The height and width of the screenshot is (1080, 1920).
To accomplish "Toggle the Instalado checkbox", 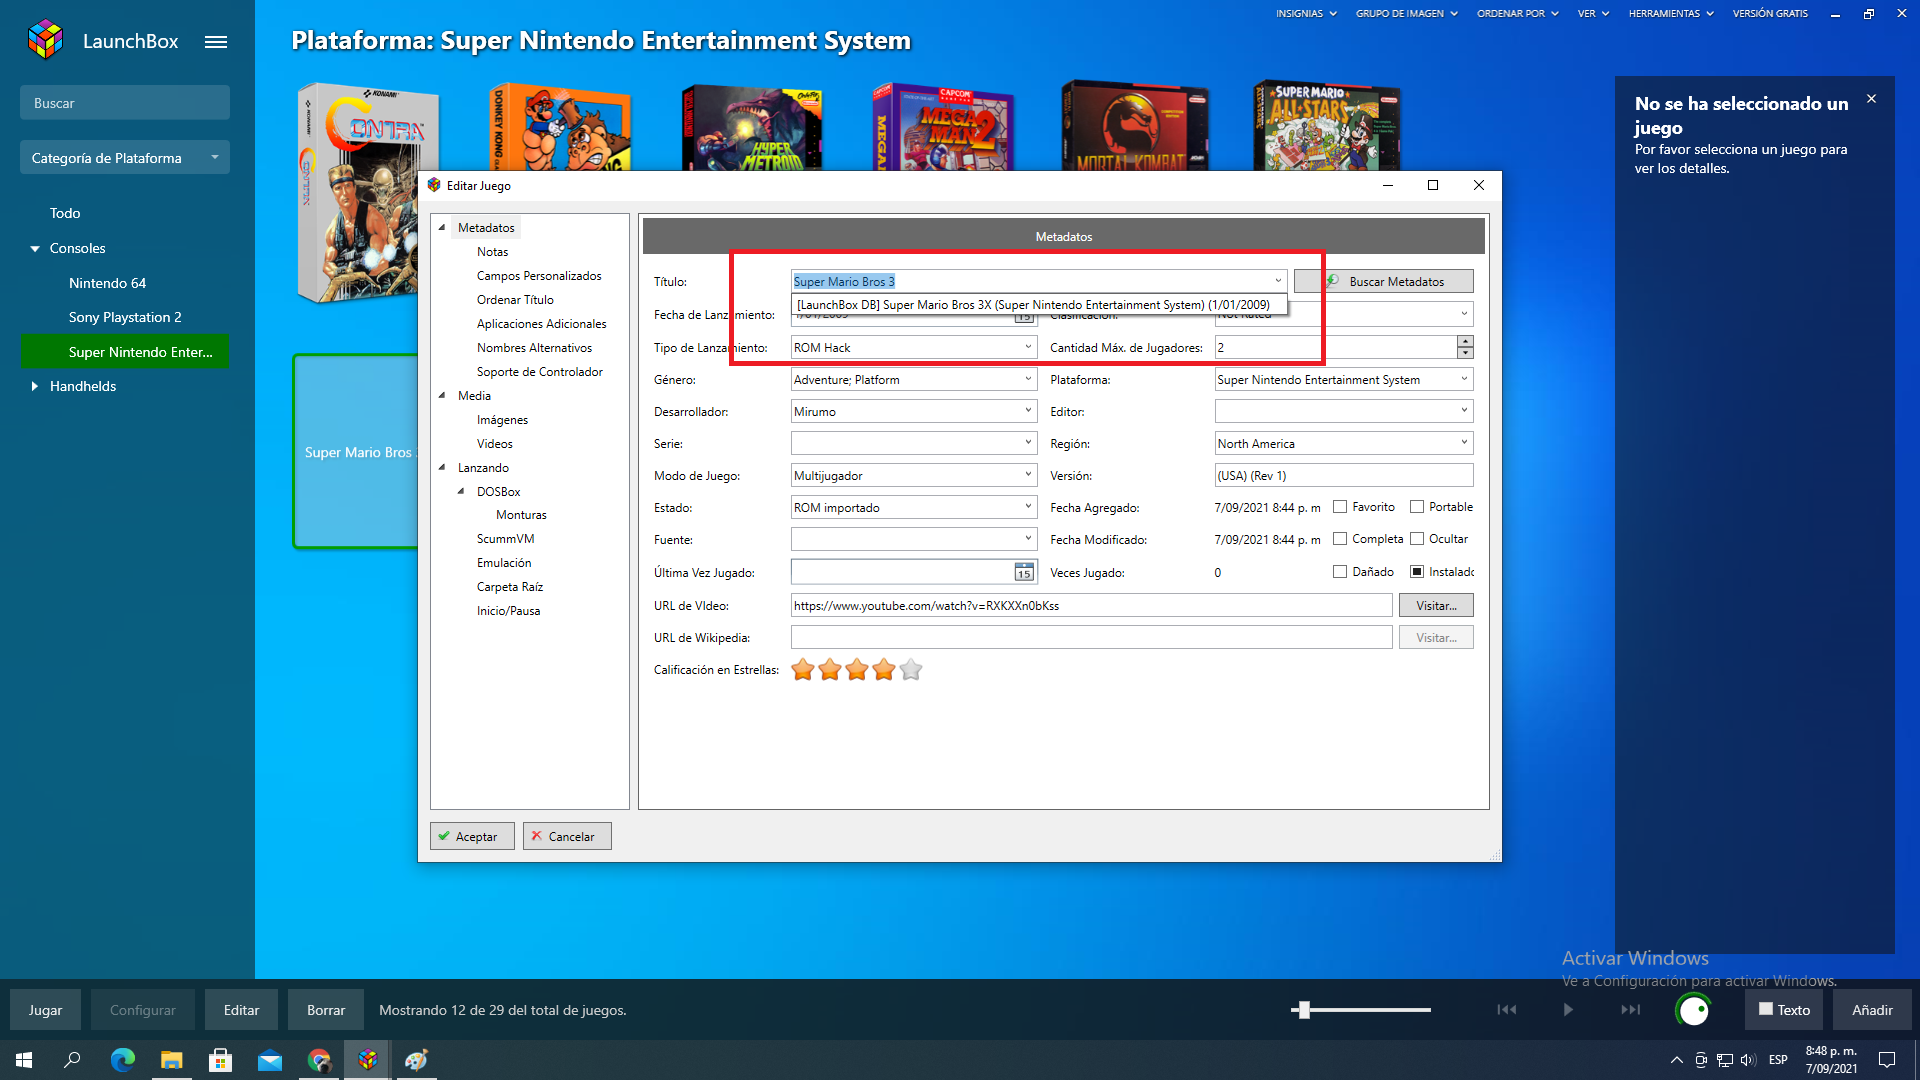I will pyautogui.click(x=1417, y=572).
